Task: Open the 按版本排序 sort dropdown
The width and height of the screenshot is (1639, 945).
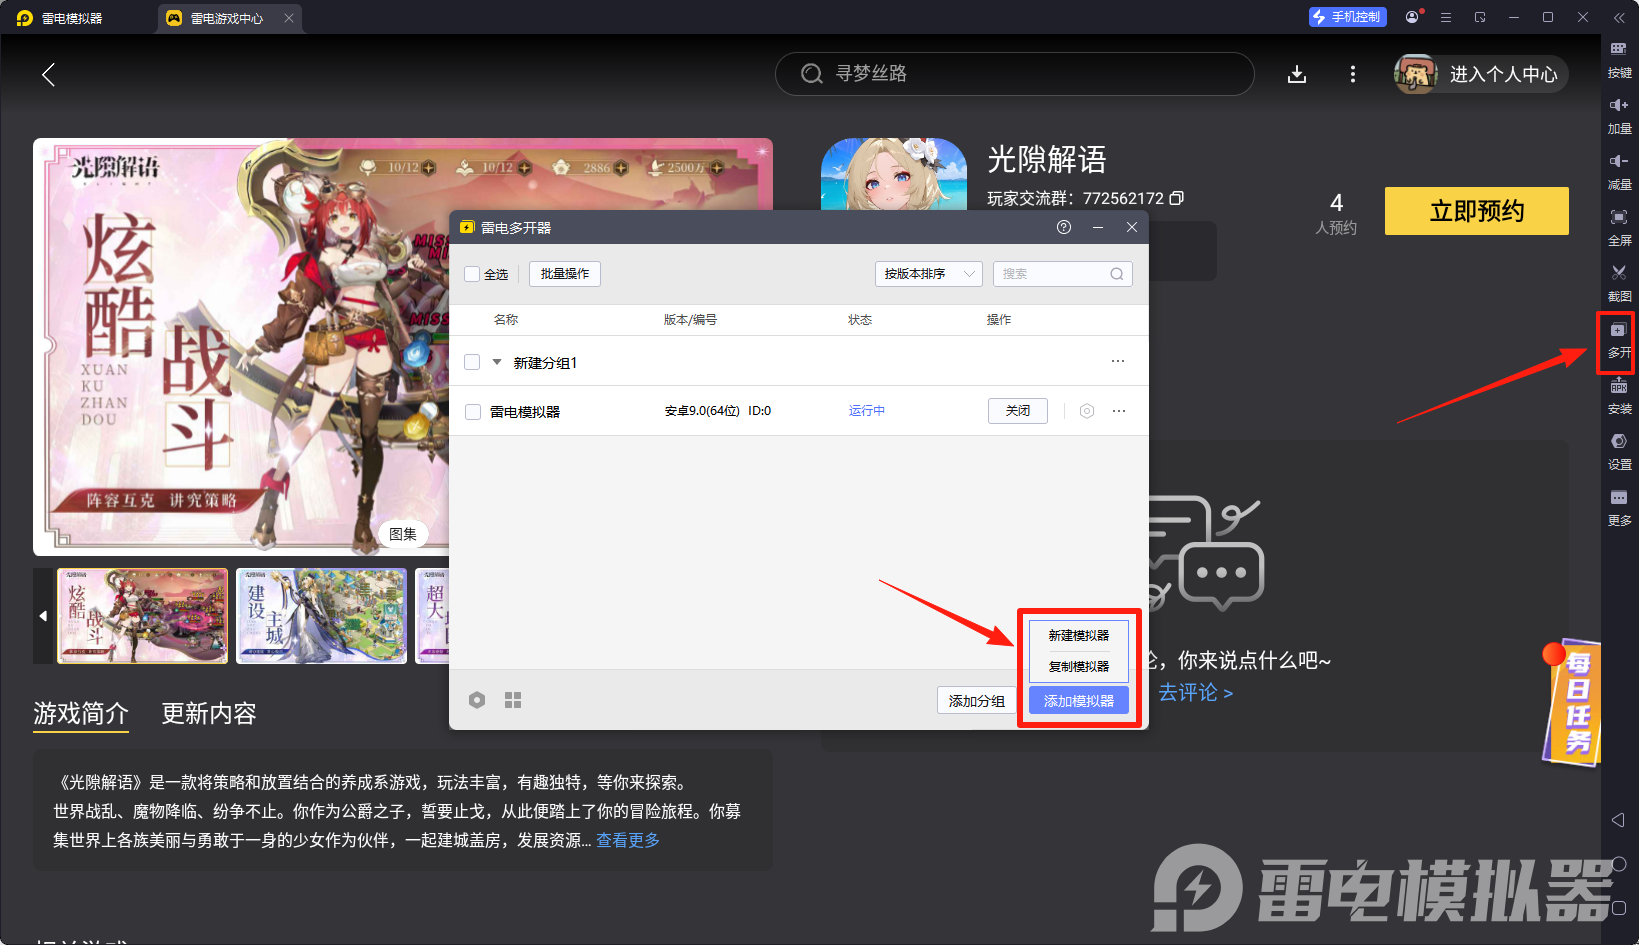Action: 928,273
